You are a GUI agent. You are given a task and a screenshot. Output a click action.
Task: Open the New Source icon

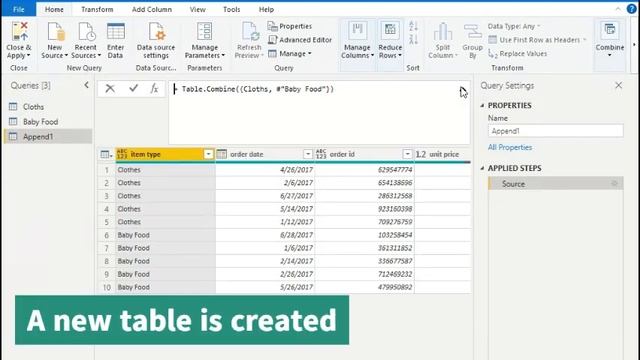[x=55, y=31]
